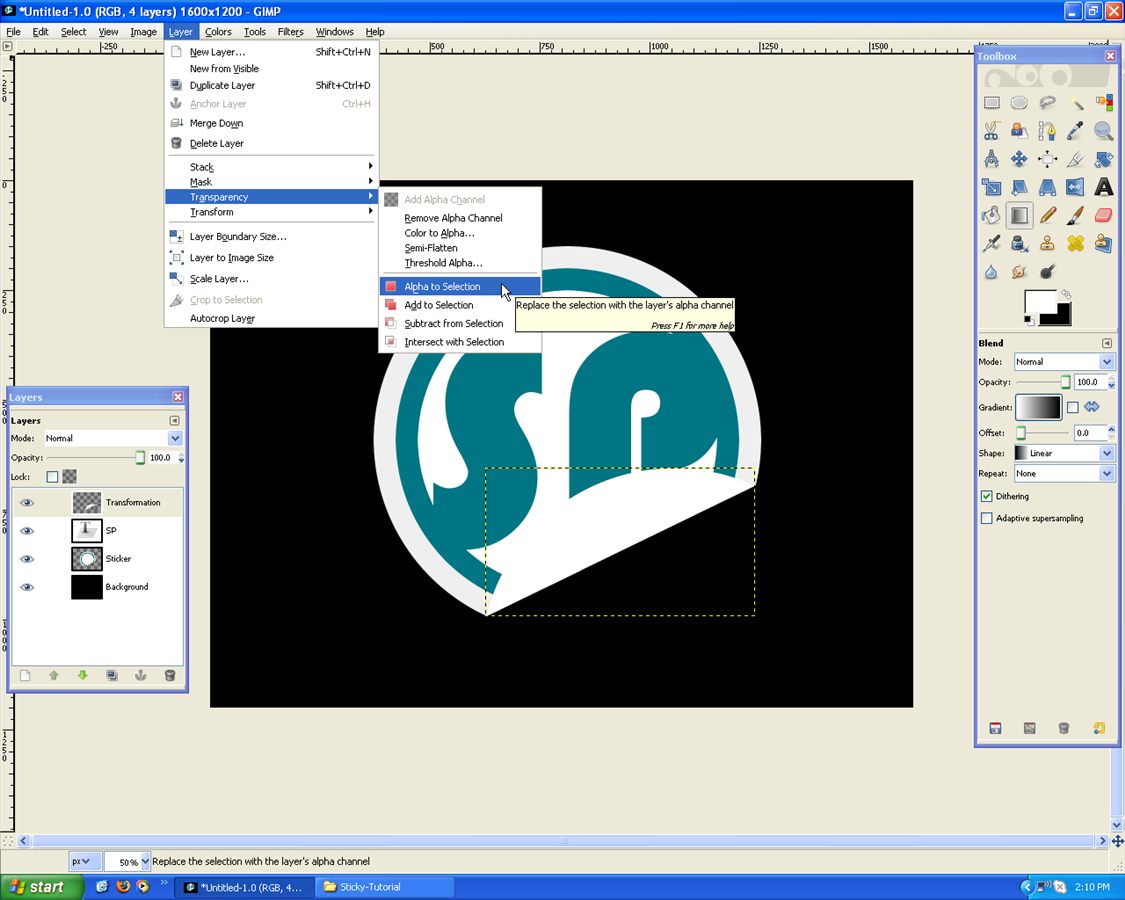Expand the Stack submenu

pyautogui.click(x=271, y=167)
